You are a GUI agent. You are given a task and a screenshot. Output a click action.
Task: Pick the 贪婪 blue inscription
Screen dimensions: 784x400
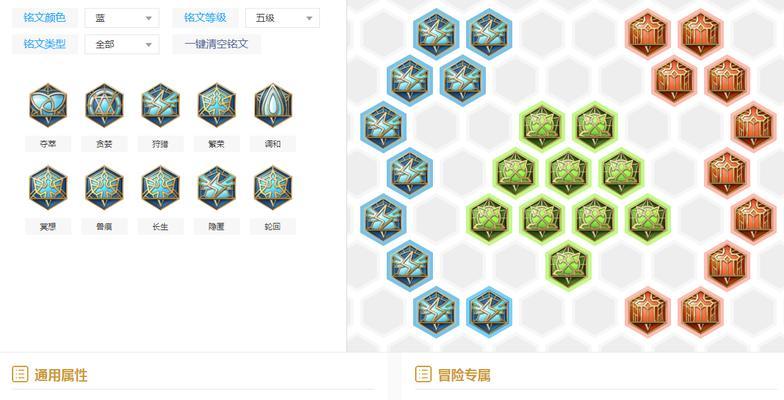[104, 105]
